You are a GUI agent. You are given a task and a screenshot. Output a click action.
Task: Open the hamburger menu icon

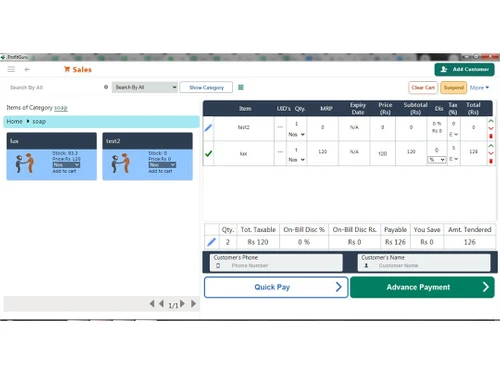click(x=11, y=69)
